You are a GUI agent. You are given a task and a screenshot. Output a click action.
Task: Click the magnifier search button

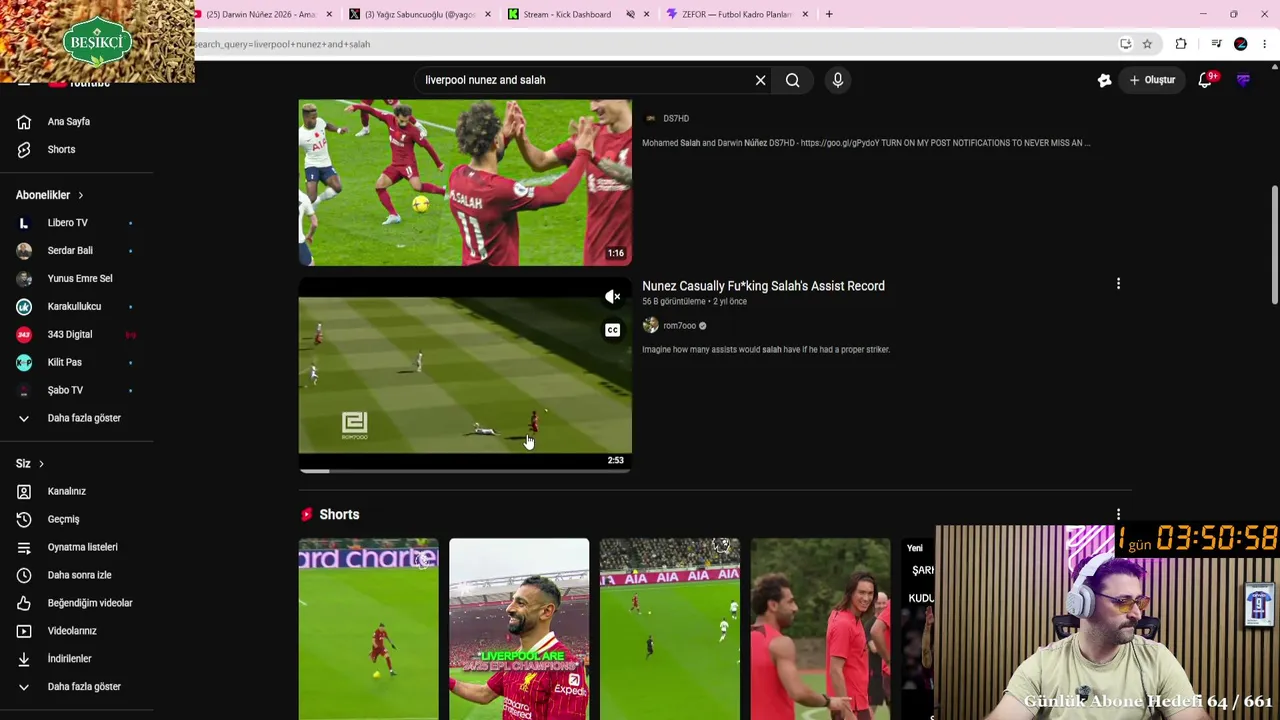coord(792,80)
